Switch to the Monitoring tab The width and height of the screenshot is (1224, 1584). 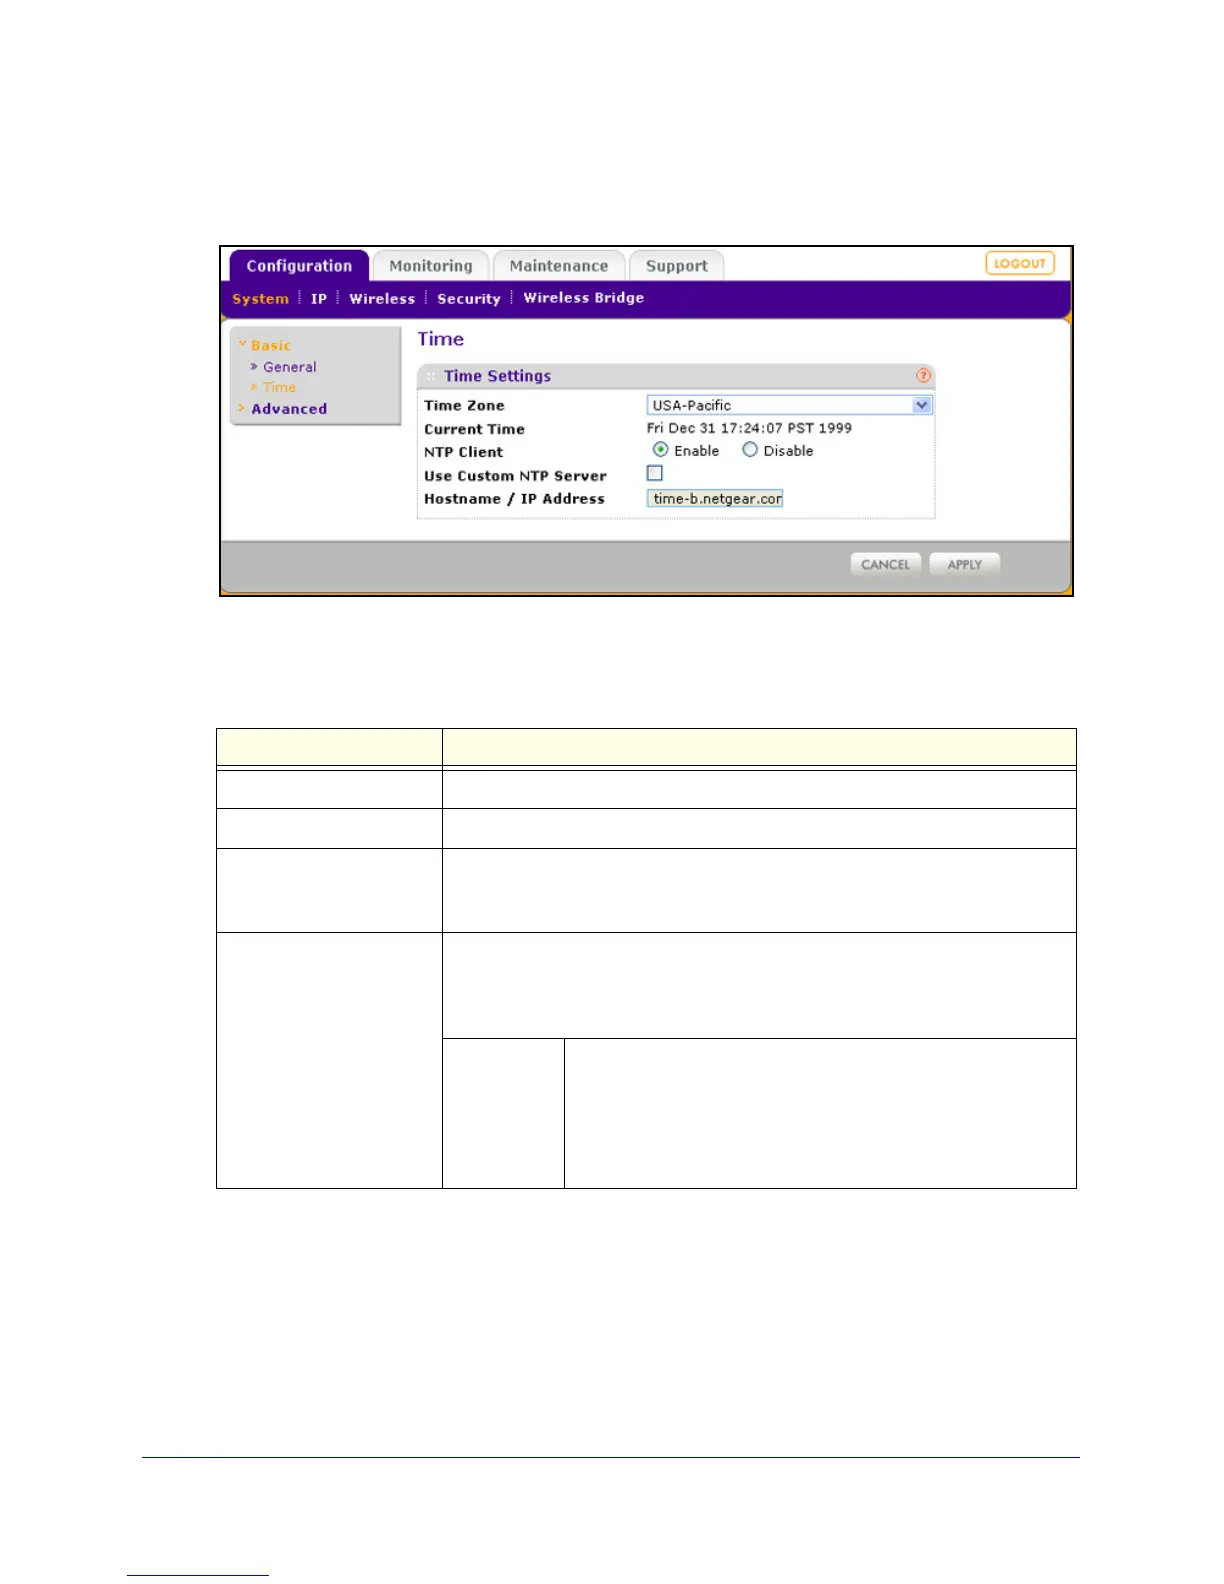click(x=431, y=266)
